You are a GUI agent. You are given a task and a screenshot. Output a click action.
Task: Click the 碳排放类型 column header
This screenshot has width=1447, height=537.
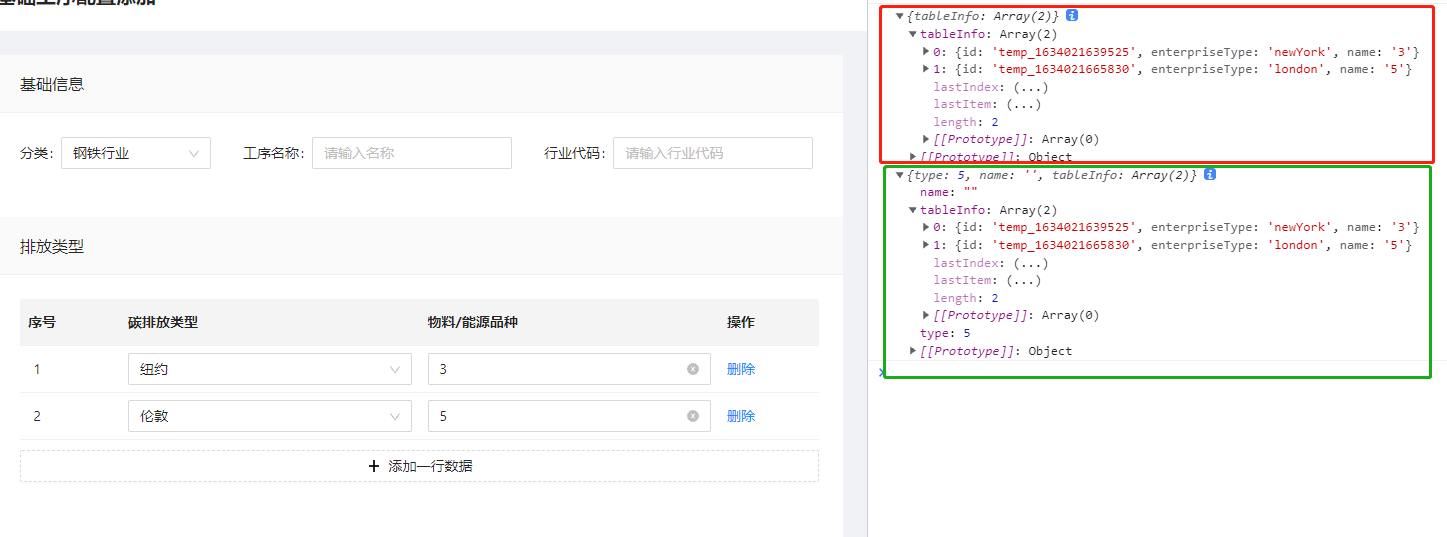(x=163, y=322)
